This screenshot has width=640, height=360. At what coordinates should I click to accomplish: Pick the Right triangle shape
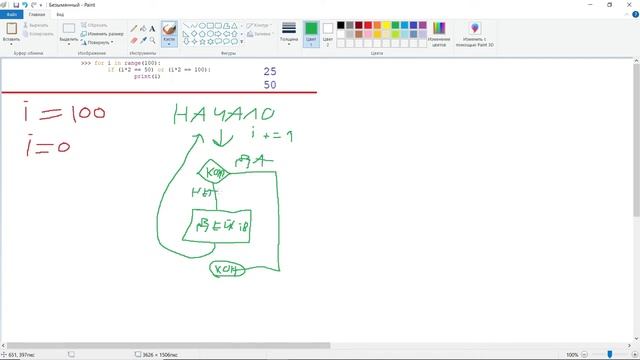[x=186, y=34]
